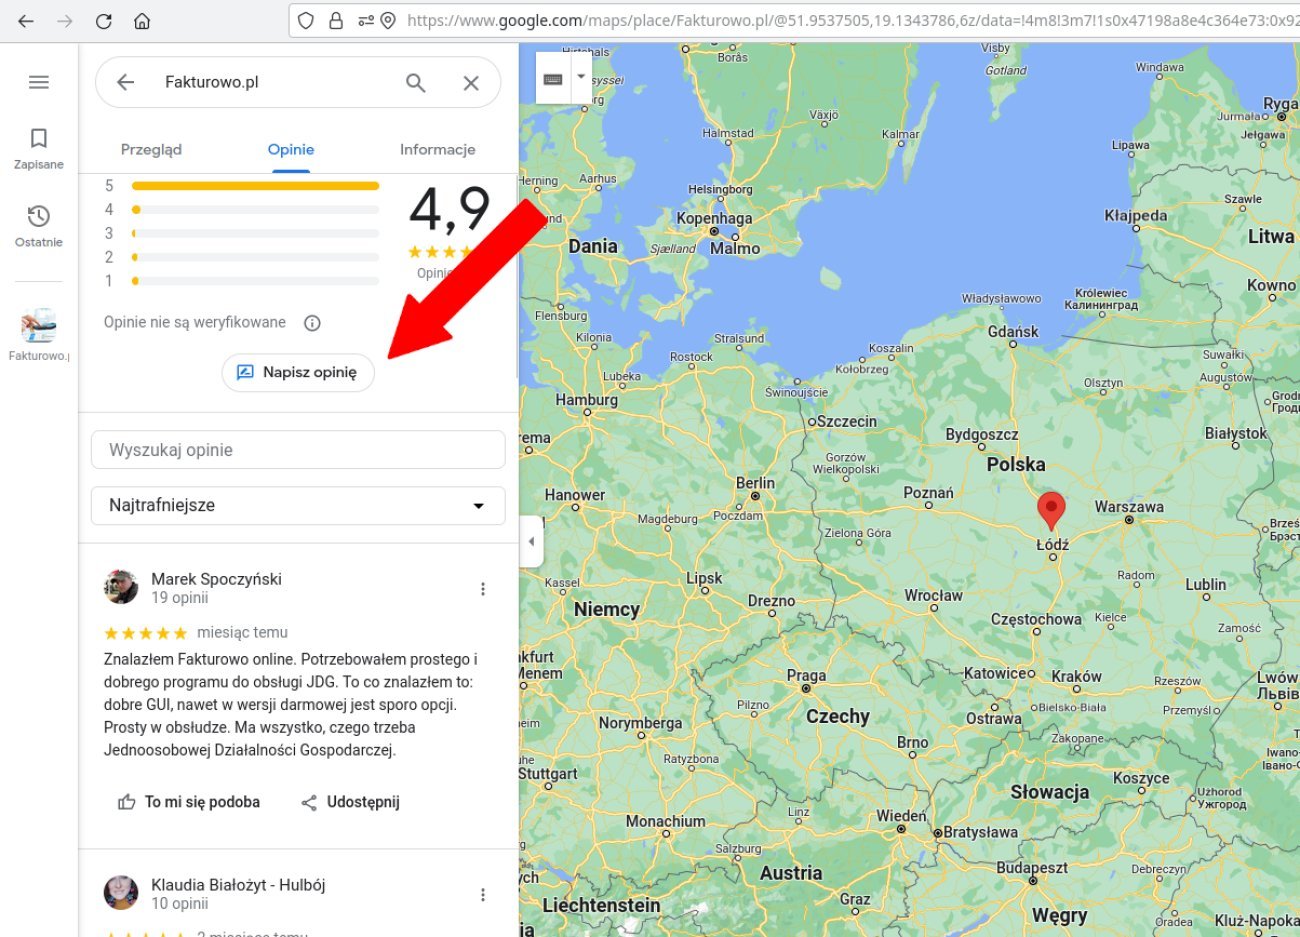This screenshot has width=1300, height=937.
Task: Click the Poznań label on the map
Action: click(928, 493)
